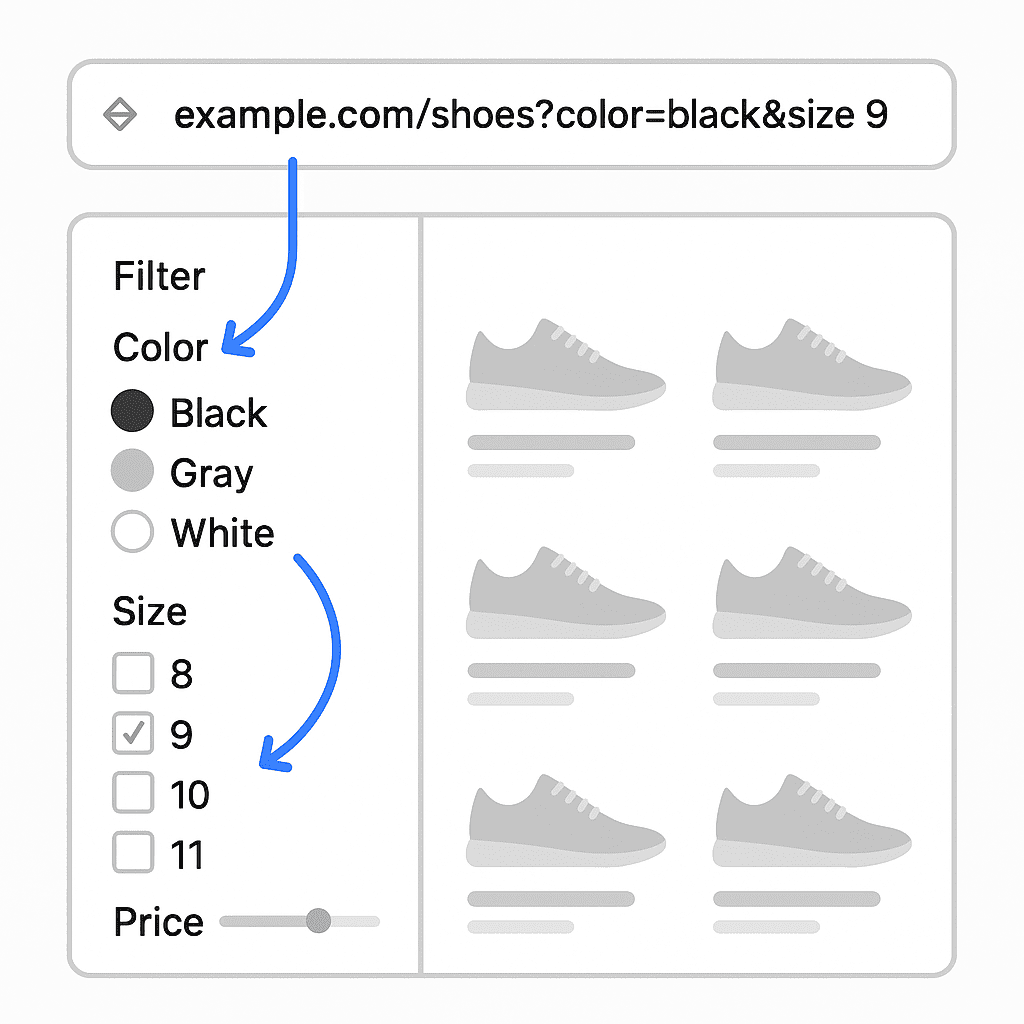Click the Black color label
Screen dimensions: 1024x1024
click(219, 413)
